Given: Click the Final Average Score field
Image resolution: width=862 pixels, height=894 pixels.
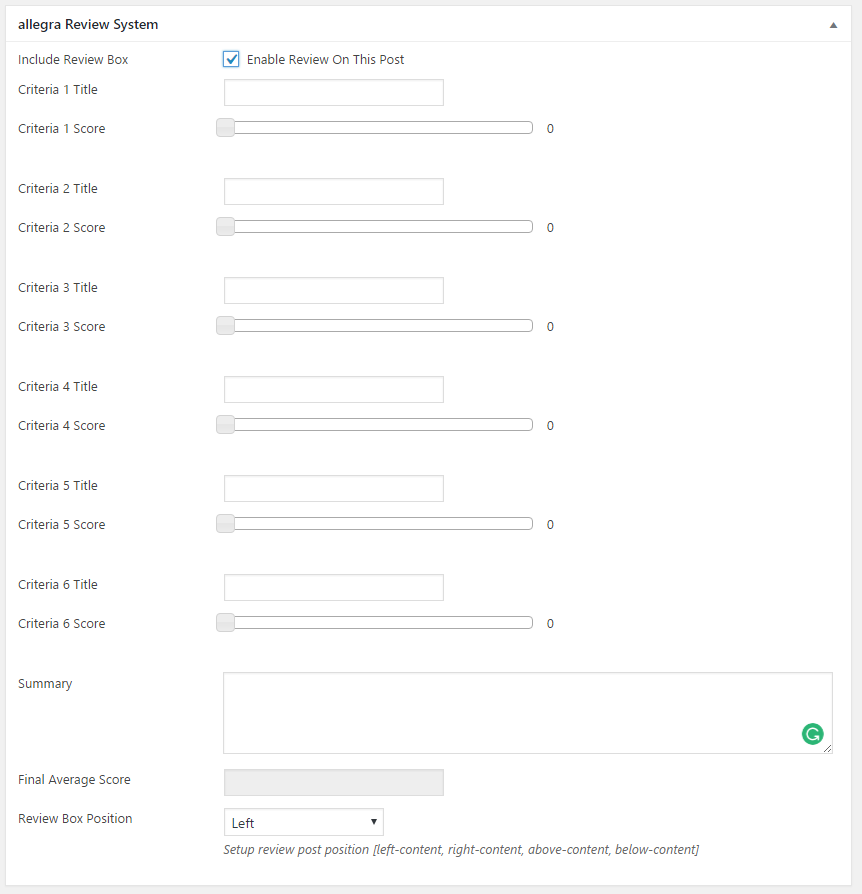Looking at the screenshot, I should [333, 783].
